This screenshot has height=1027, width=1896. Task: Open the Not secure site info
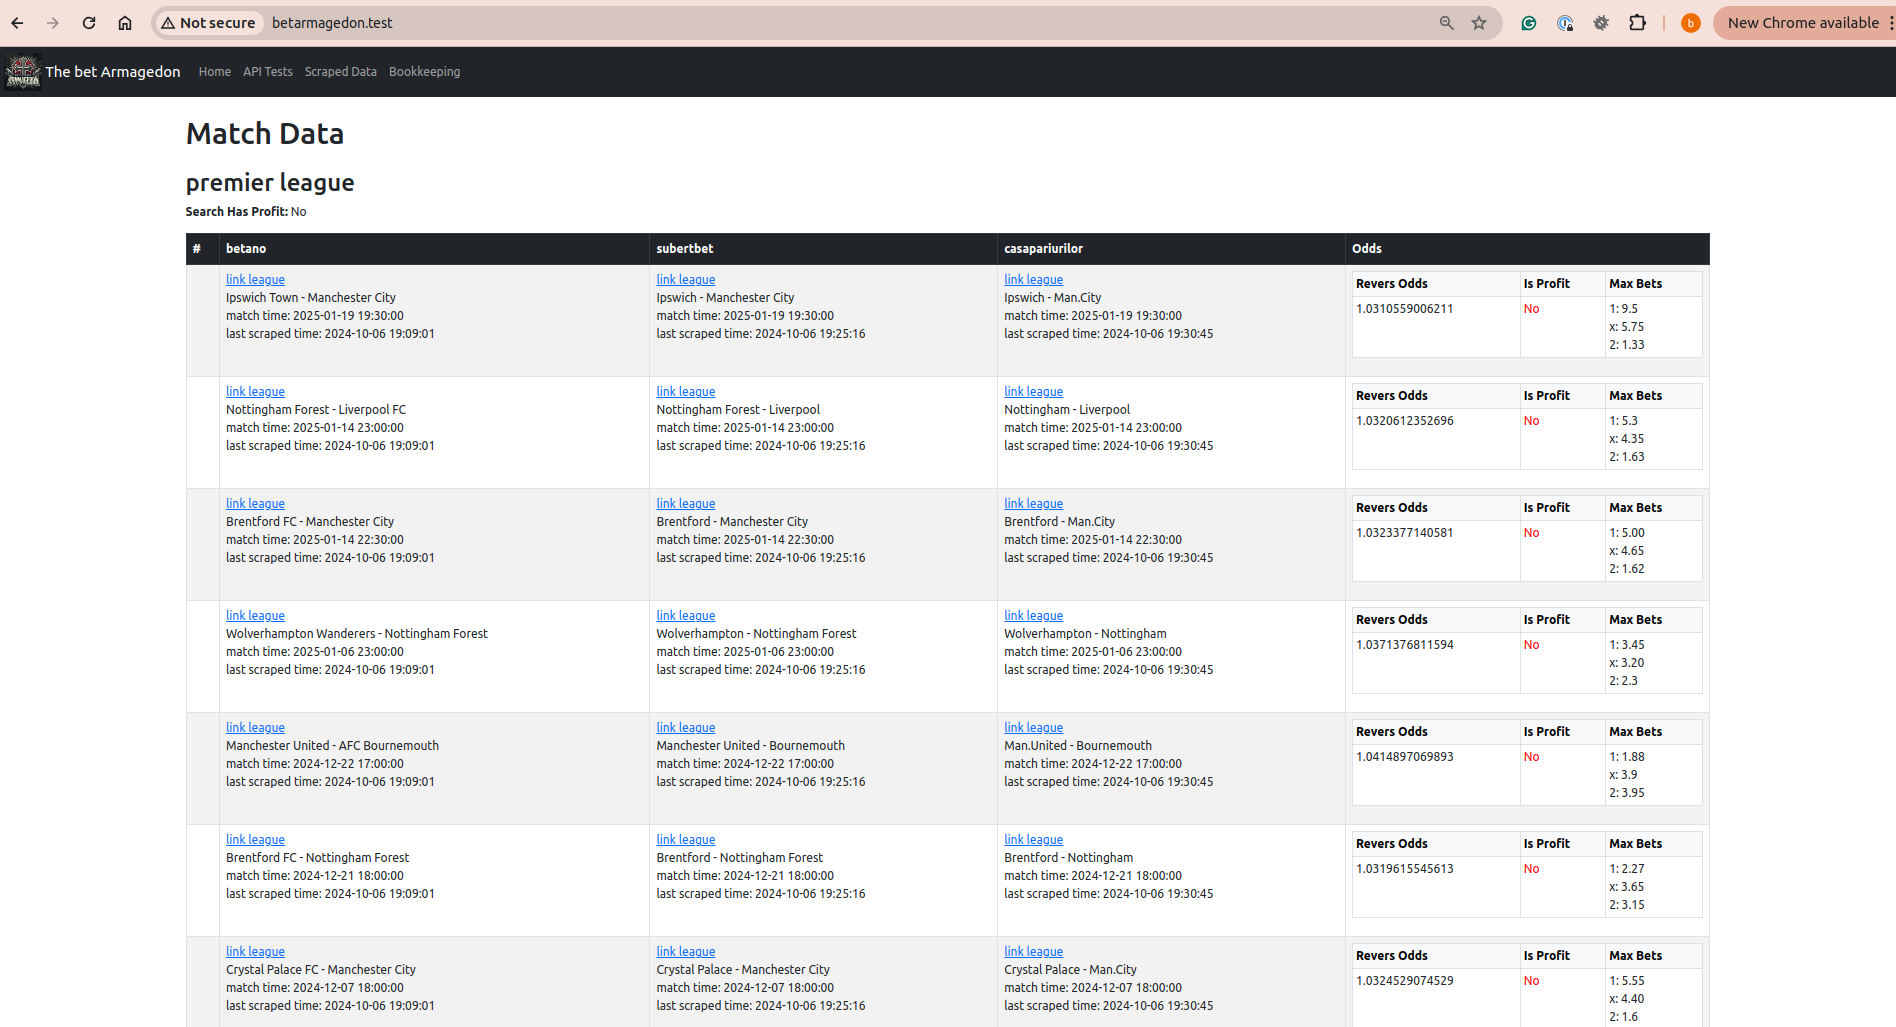point(209,23)
